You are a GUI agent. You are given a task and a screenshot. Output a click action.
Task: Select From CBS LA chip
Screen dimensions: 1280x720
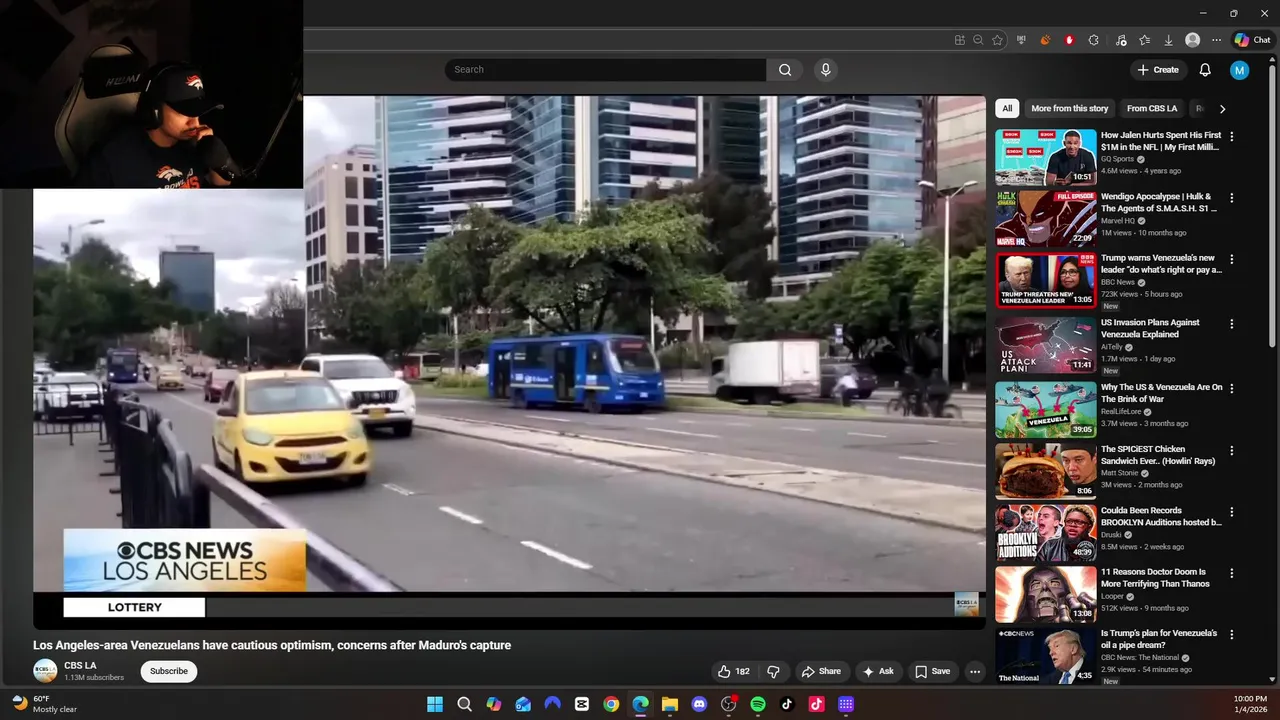pos(1152,108)
